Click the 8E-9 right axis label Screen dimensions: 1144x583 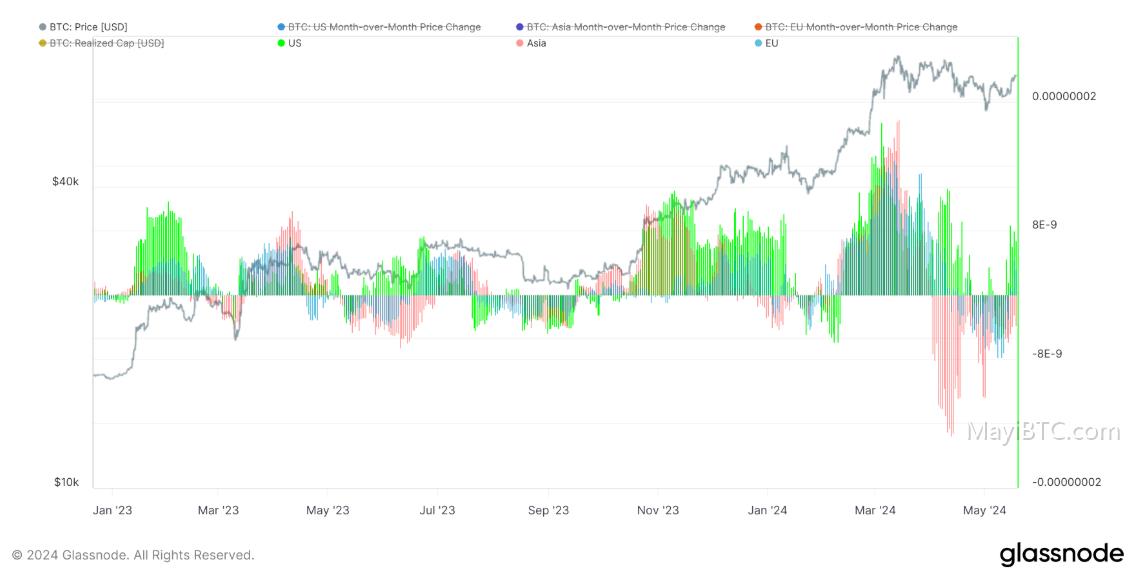[x=1043, y=225]
